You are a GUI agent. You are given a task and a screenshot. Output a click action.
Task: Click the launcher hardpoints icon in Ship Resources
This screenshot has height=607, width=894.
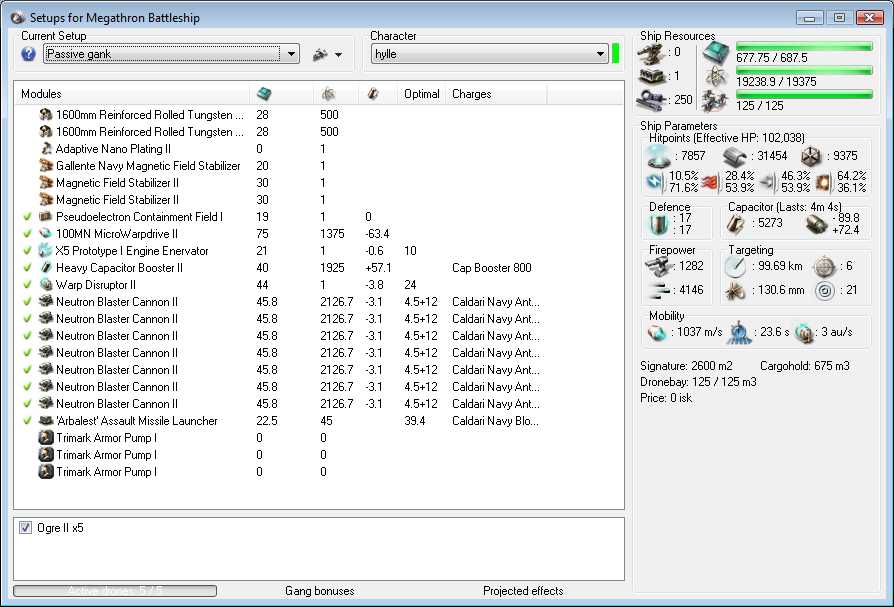point(651,76)
